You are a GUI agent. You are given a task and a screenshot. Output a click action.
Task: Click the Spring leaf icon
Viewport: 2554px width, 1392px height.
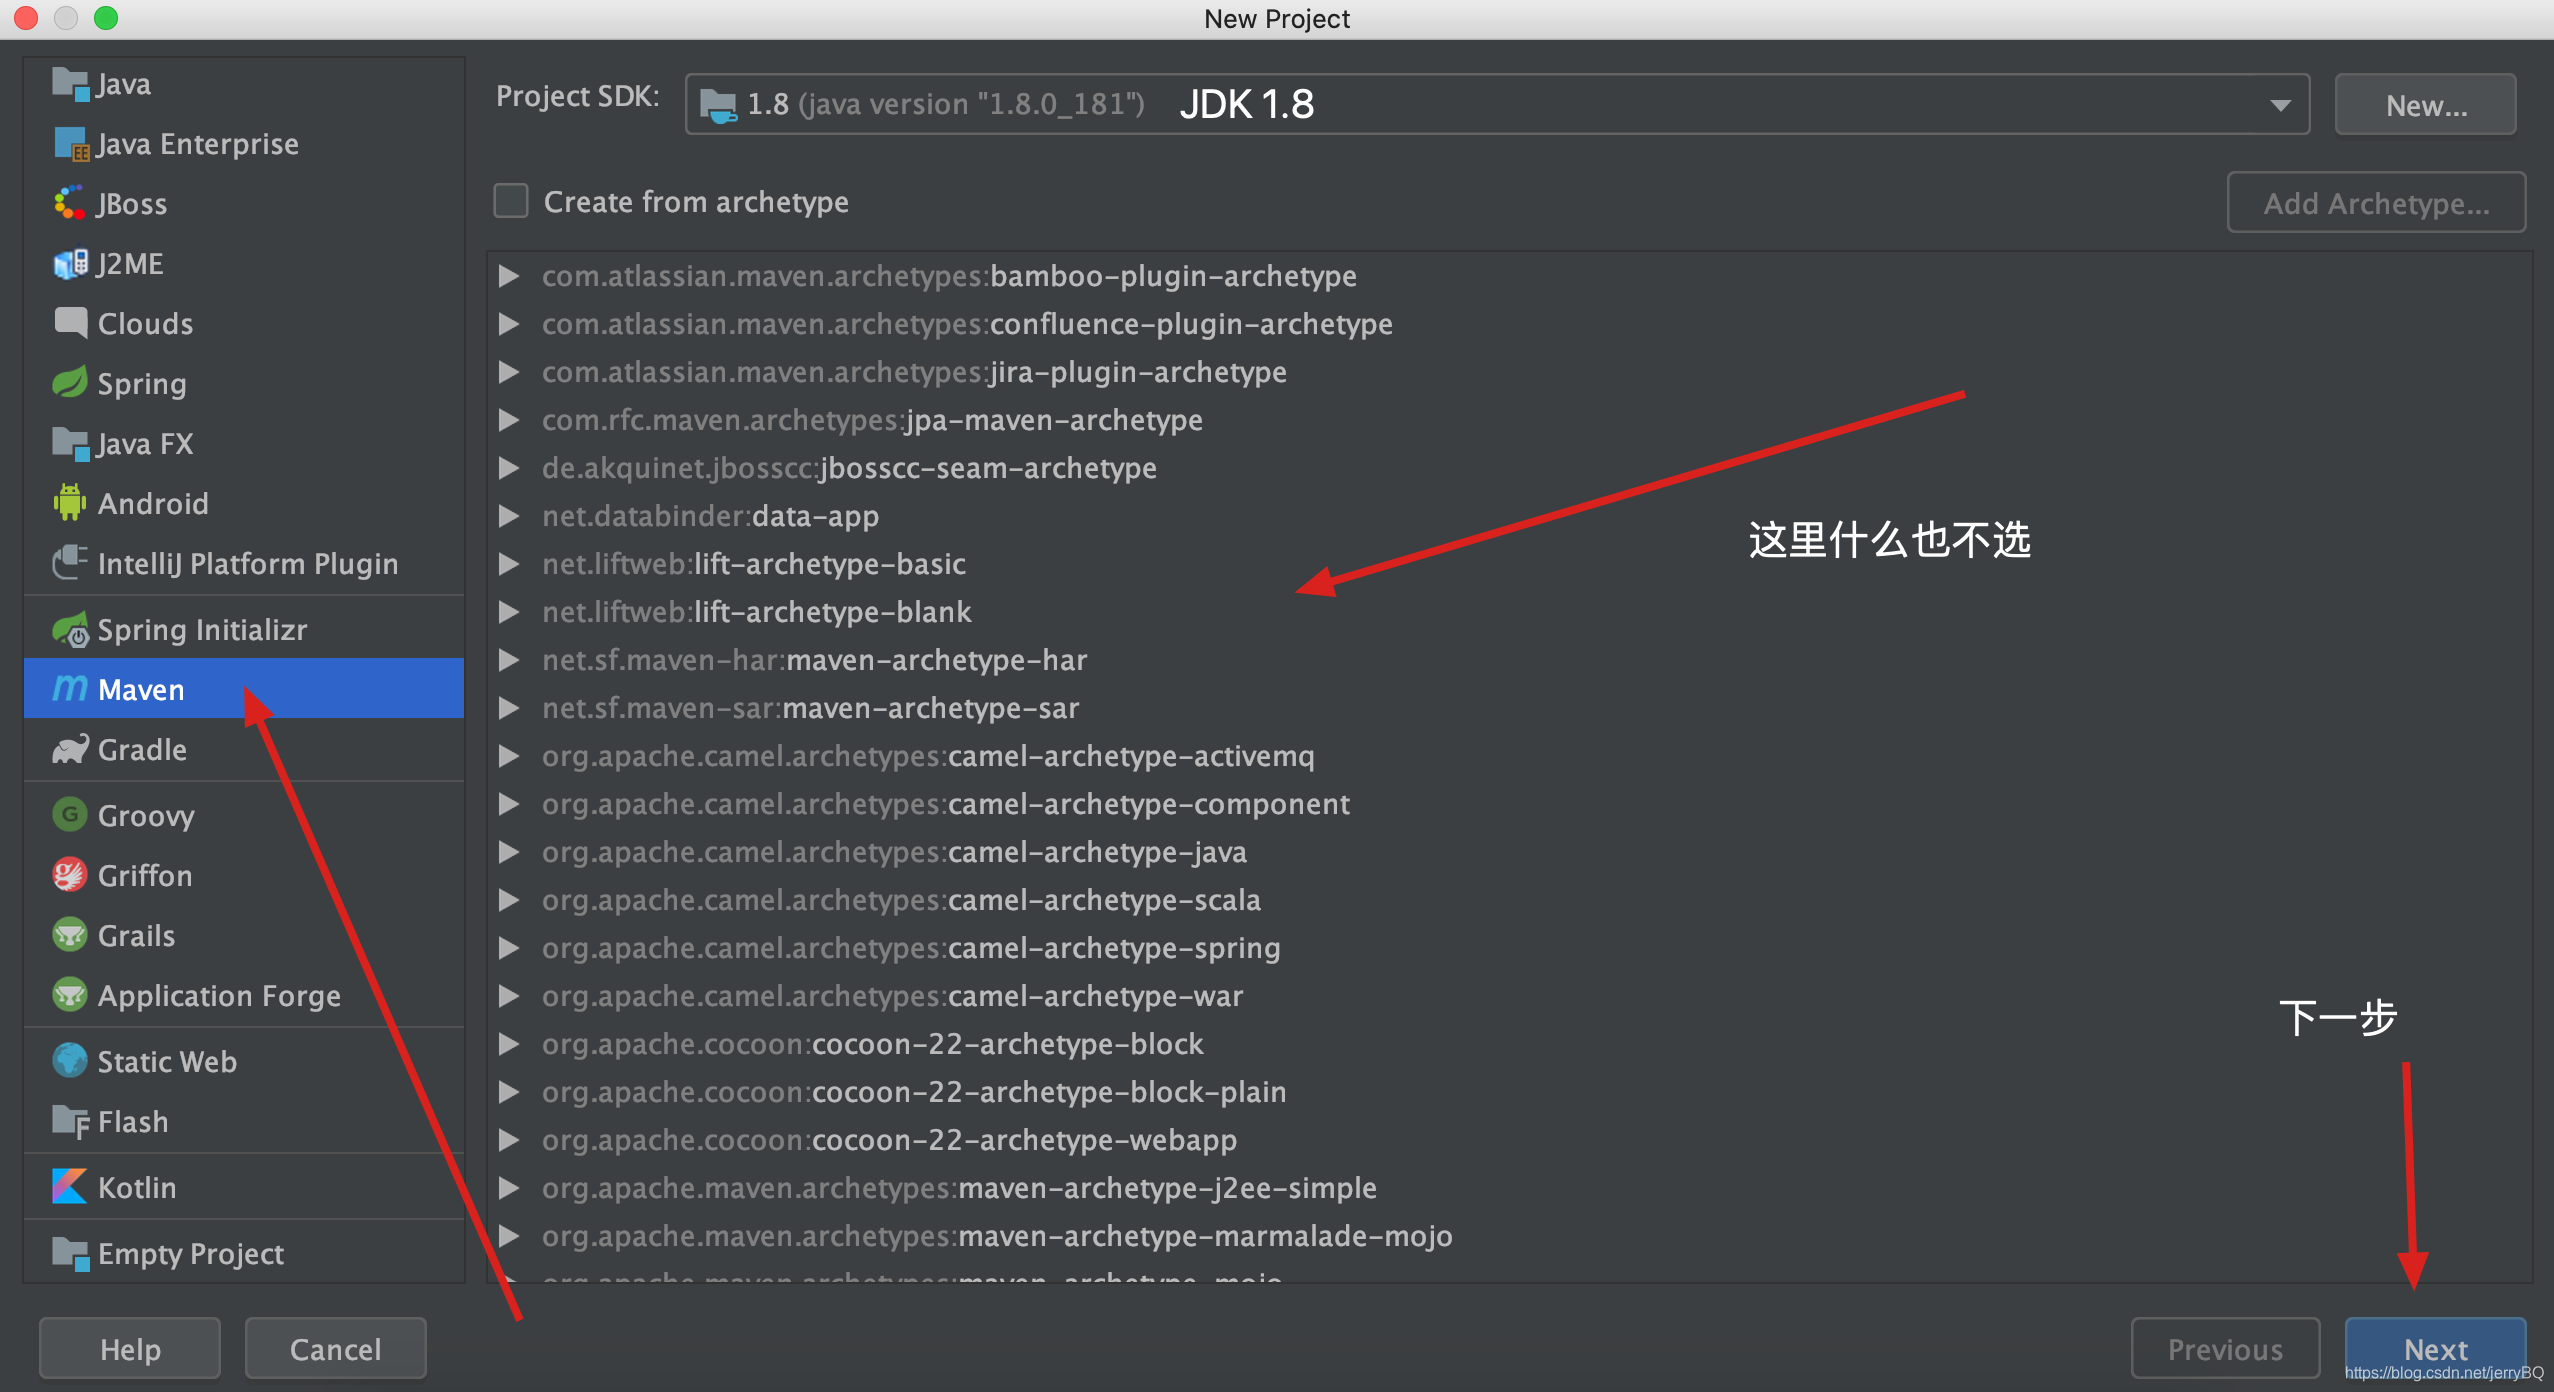tap(70, 383)
